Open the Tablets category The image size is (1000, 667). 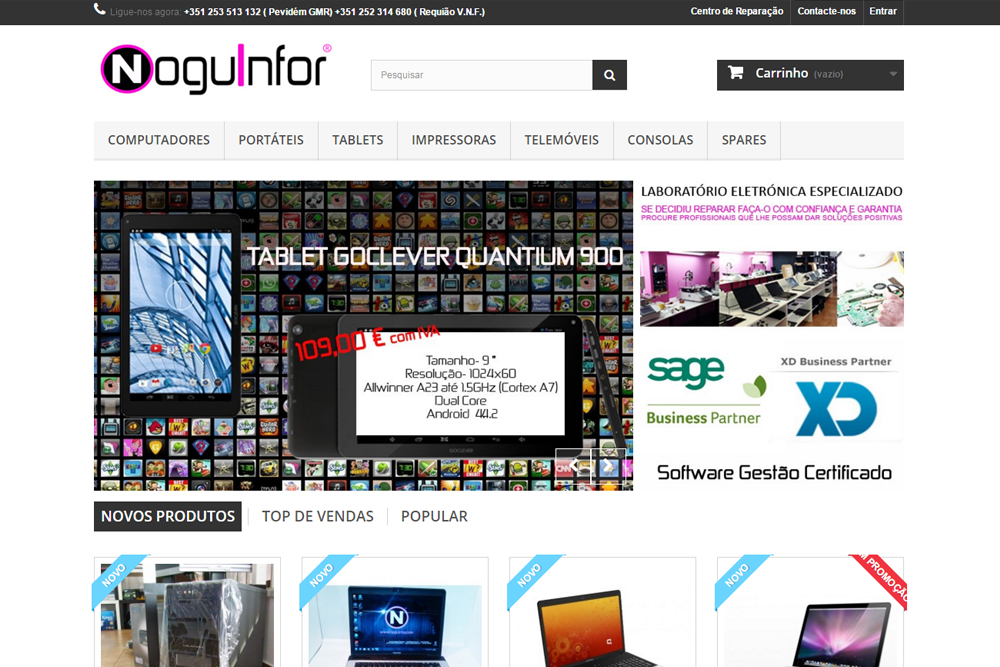(x=358, y=140)
